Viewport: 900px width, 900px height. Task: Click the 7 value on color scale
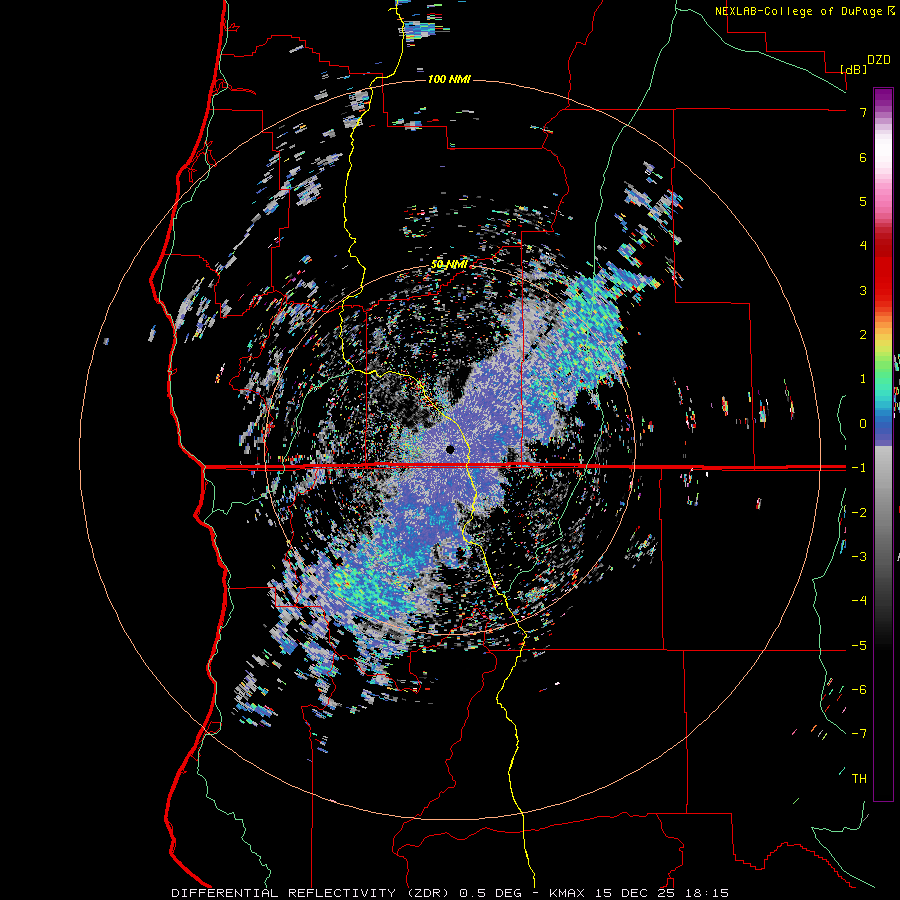863,112
